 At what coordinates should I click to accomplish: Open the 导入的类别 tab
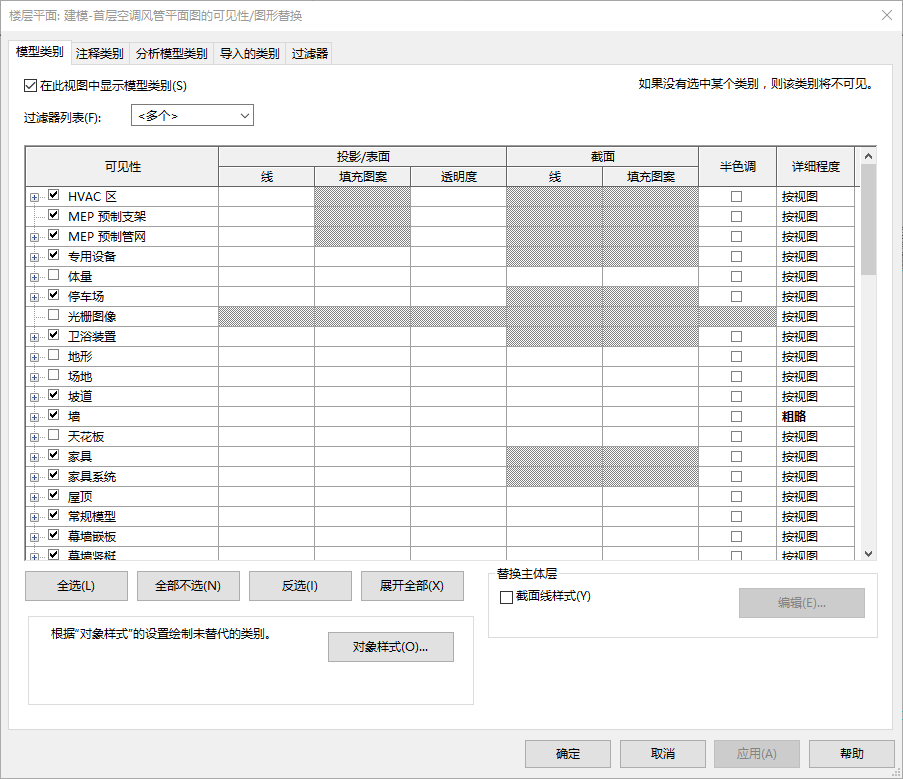pos(249,54)
